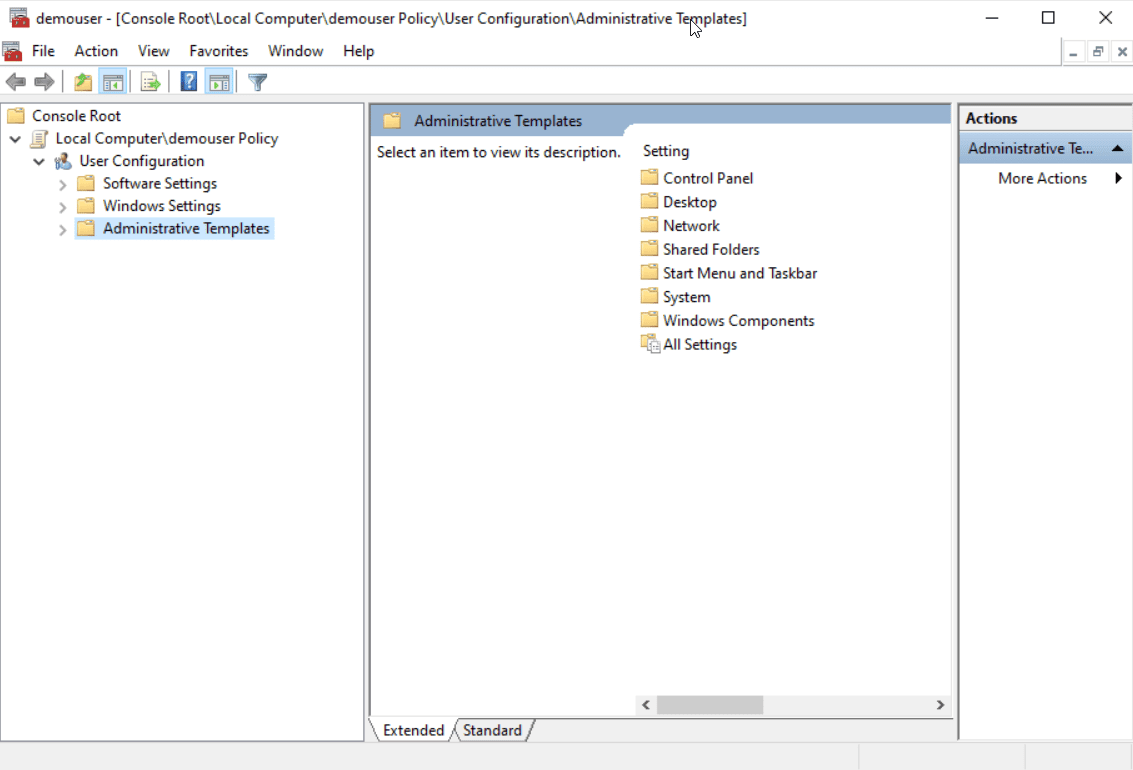Viewport: 1133px width, 770px height.
Task: Click the console icon left of File menu
Action: (12, 51)
